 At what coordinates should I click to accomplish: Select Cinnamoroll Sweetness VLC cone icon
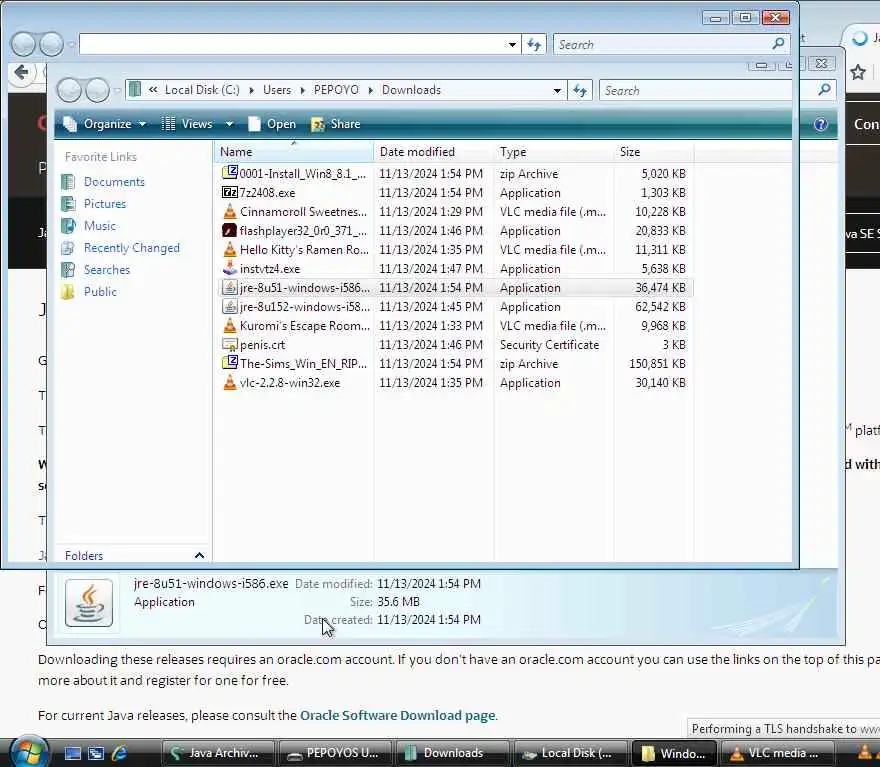pos(230,212)
